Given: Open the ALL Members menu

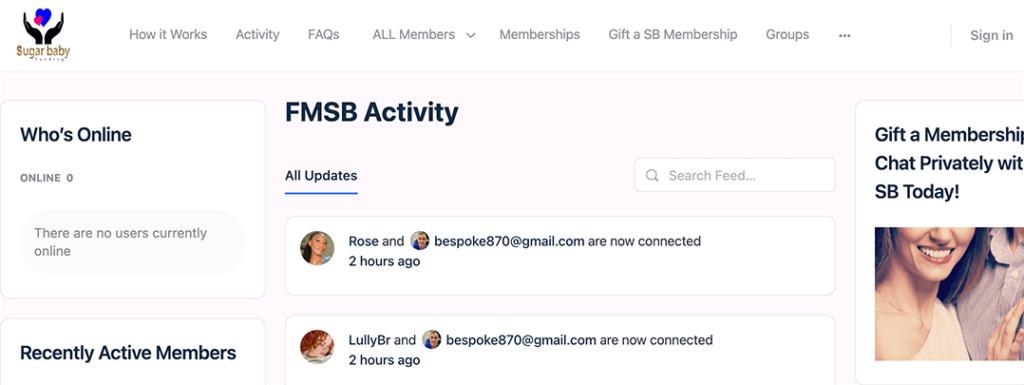Looking at the screenshot, I should 413,35.
